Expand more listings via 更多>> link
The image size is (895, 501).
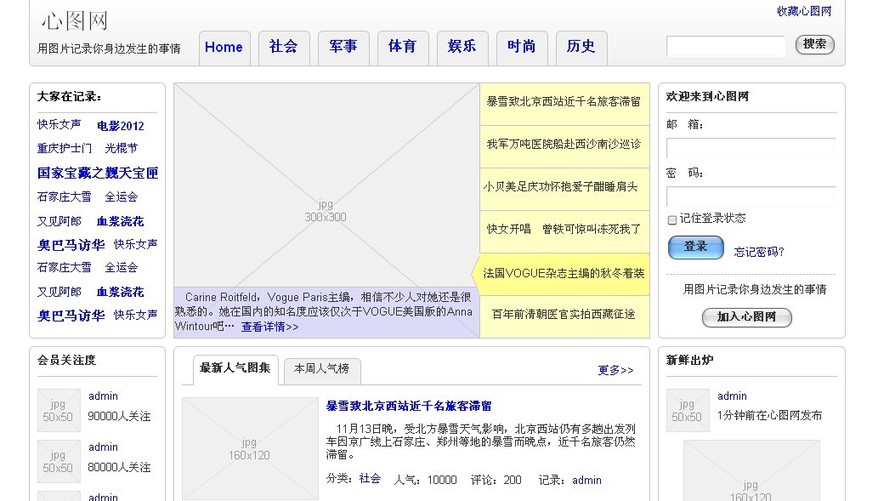(x=615, y=370)
